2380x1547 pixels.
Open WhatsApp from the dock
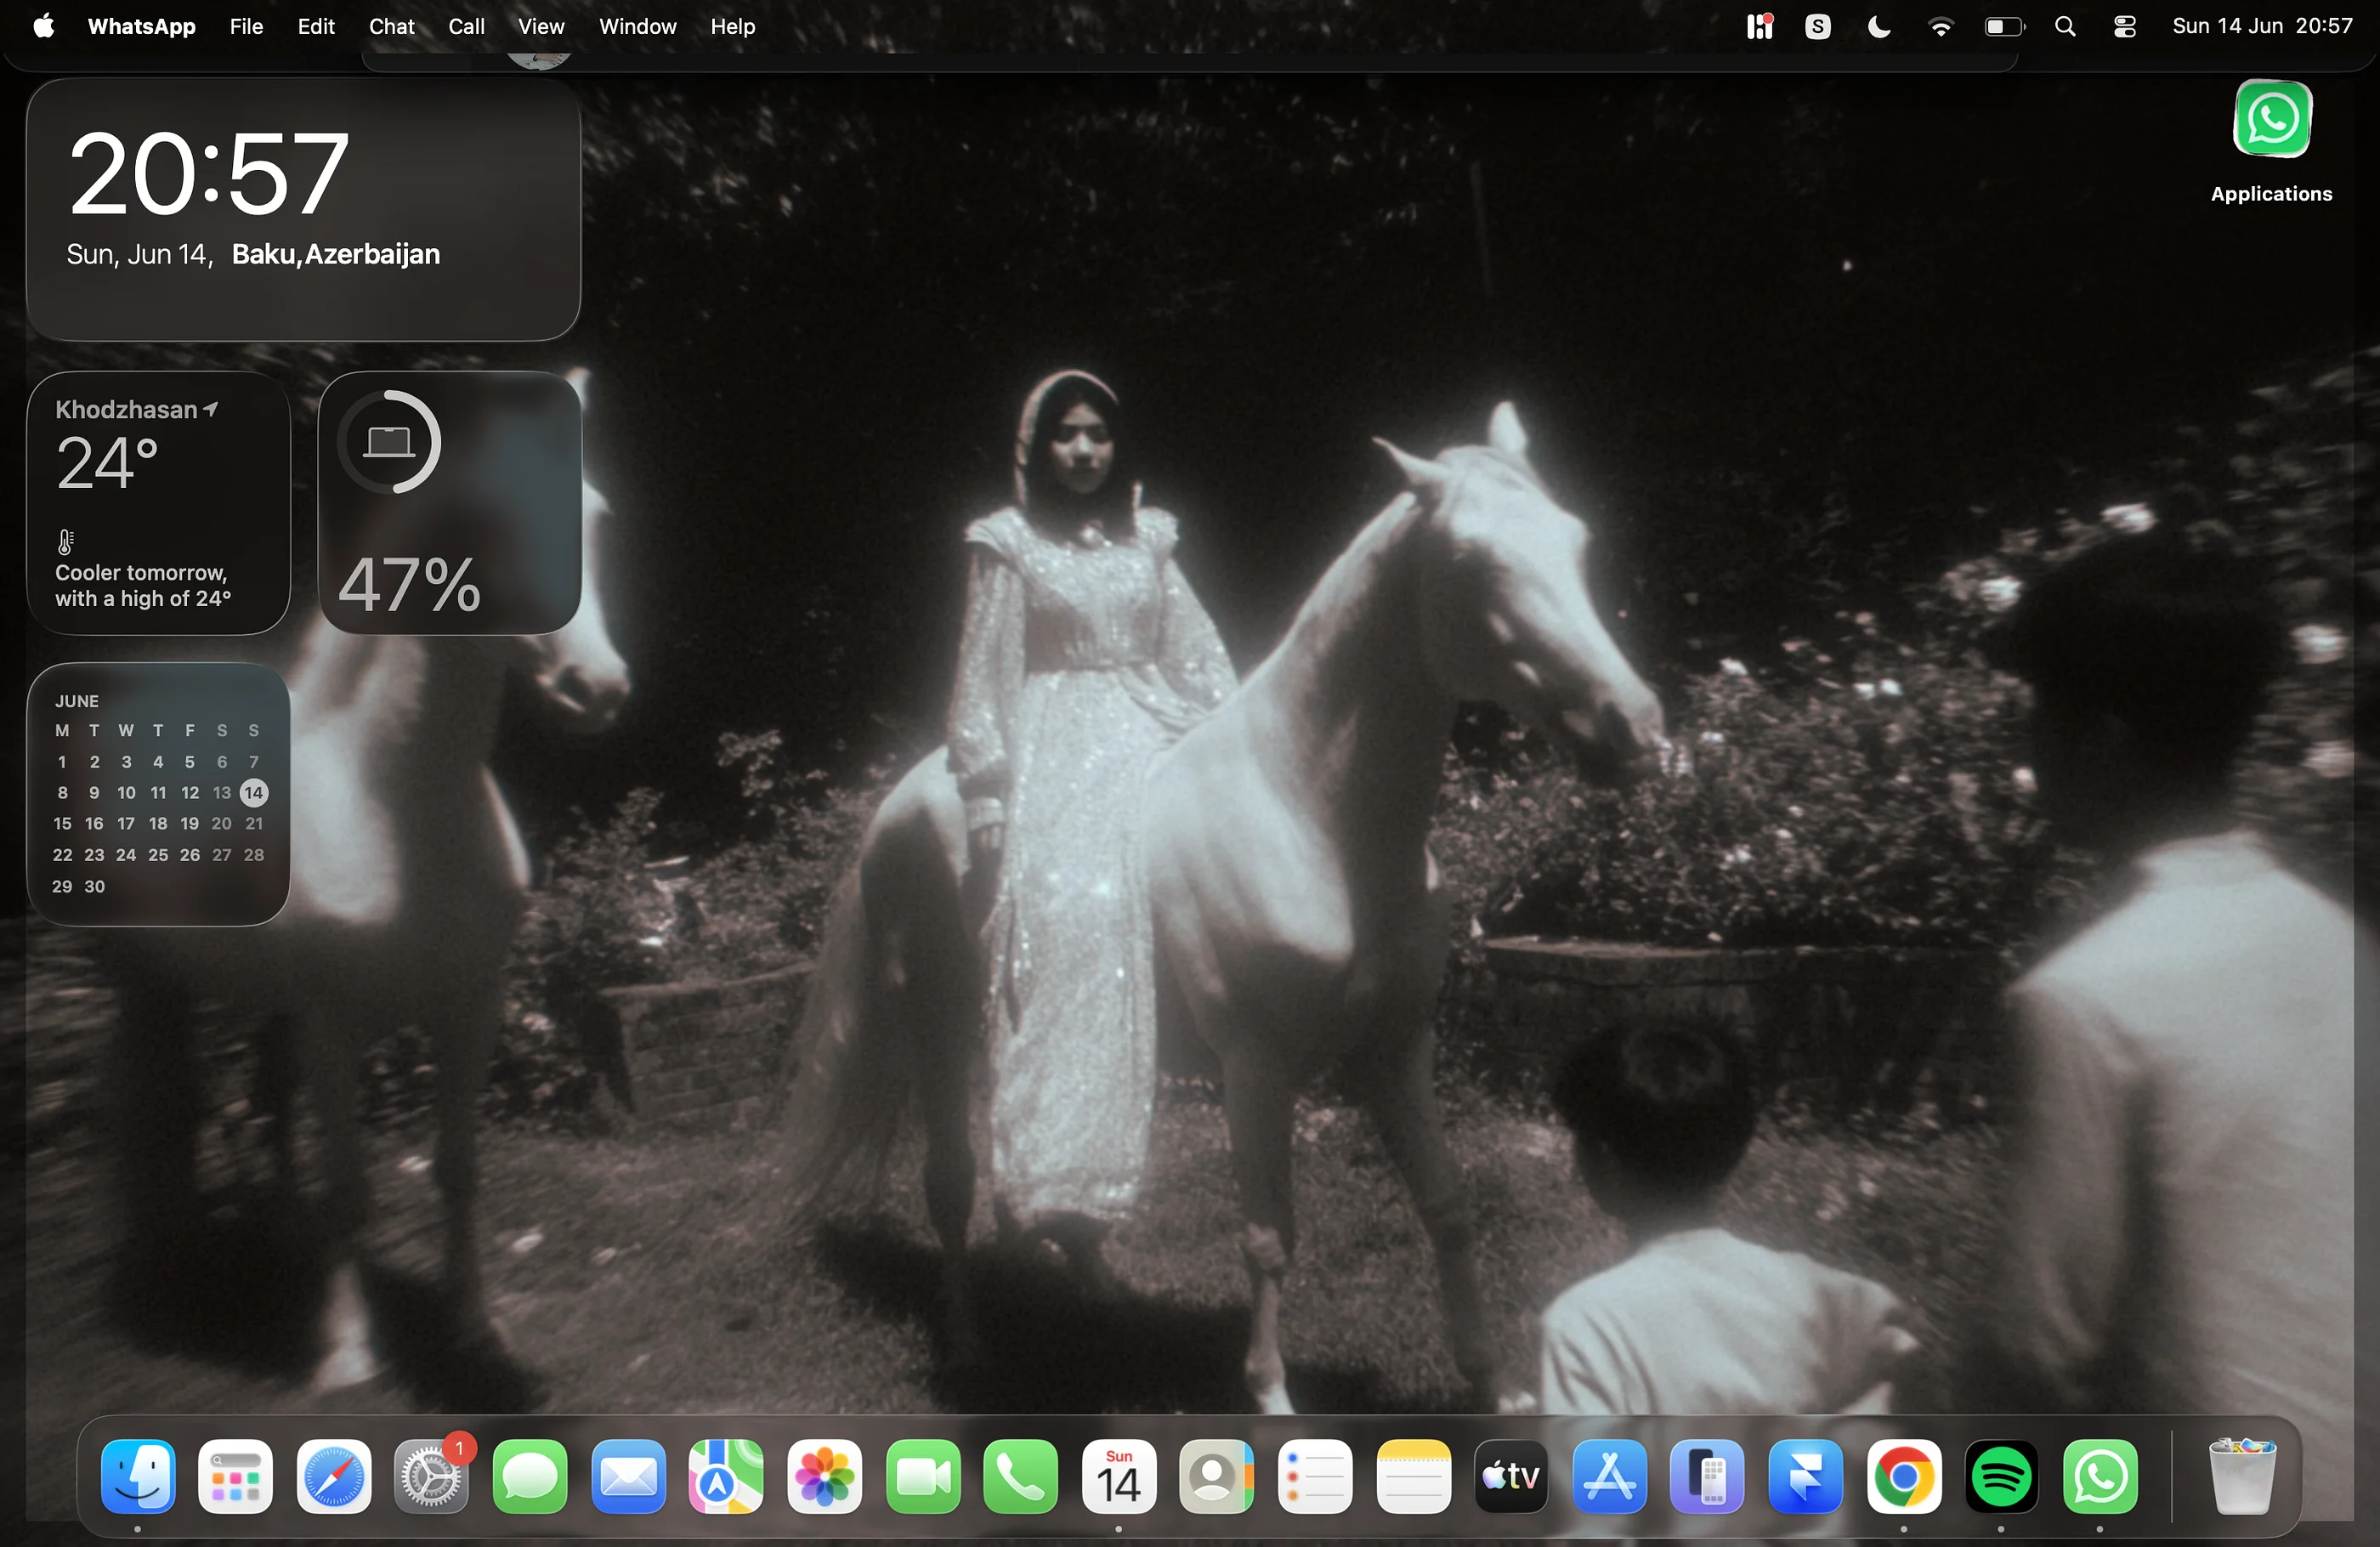point(2099,1477)
